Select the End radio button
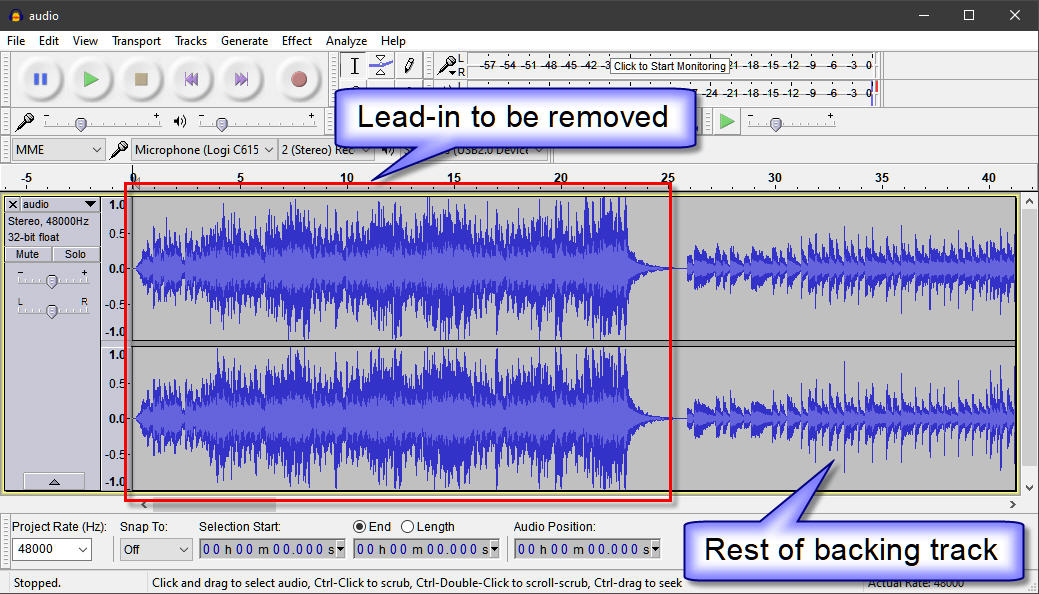This screenshot has height=594, width=1039. [x=359, y=526]
